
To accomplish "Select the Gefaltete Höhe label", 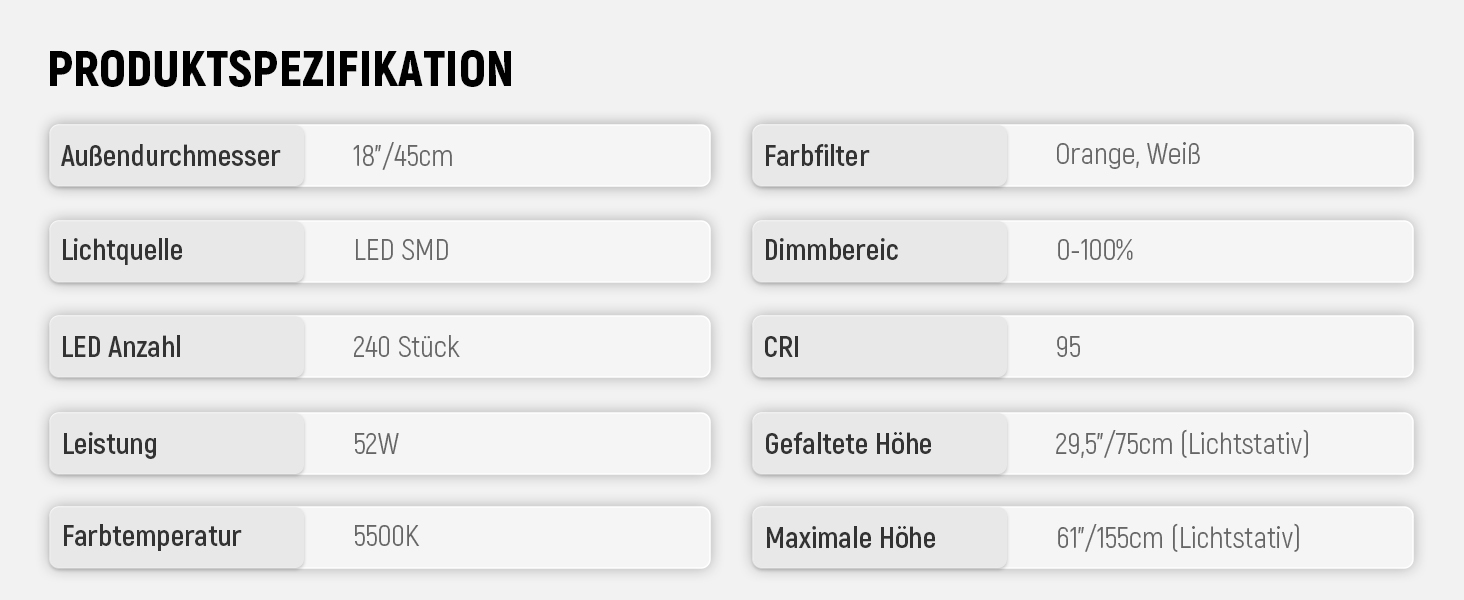I will tap(848, 443).
